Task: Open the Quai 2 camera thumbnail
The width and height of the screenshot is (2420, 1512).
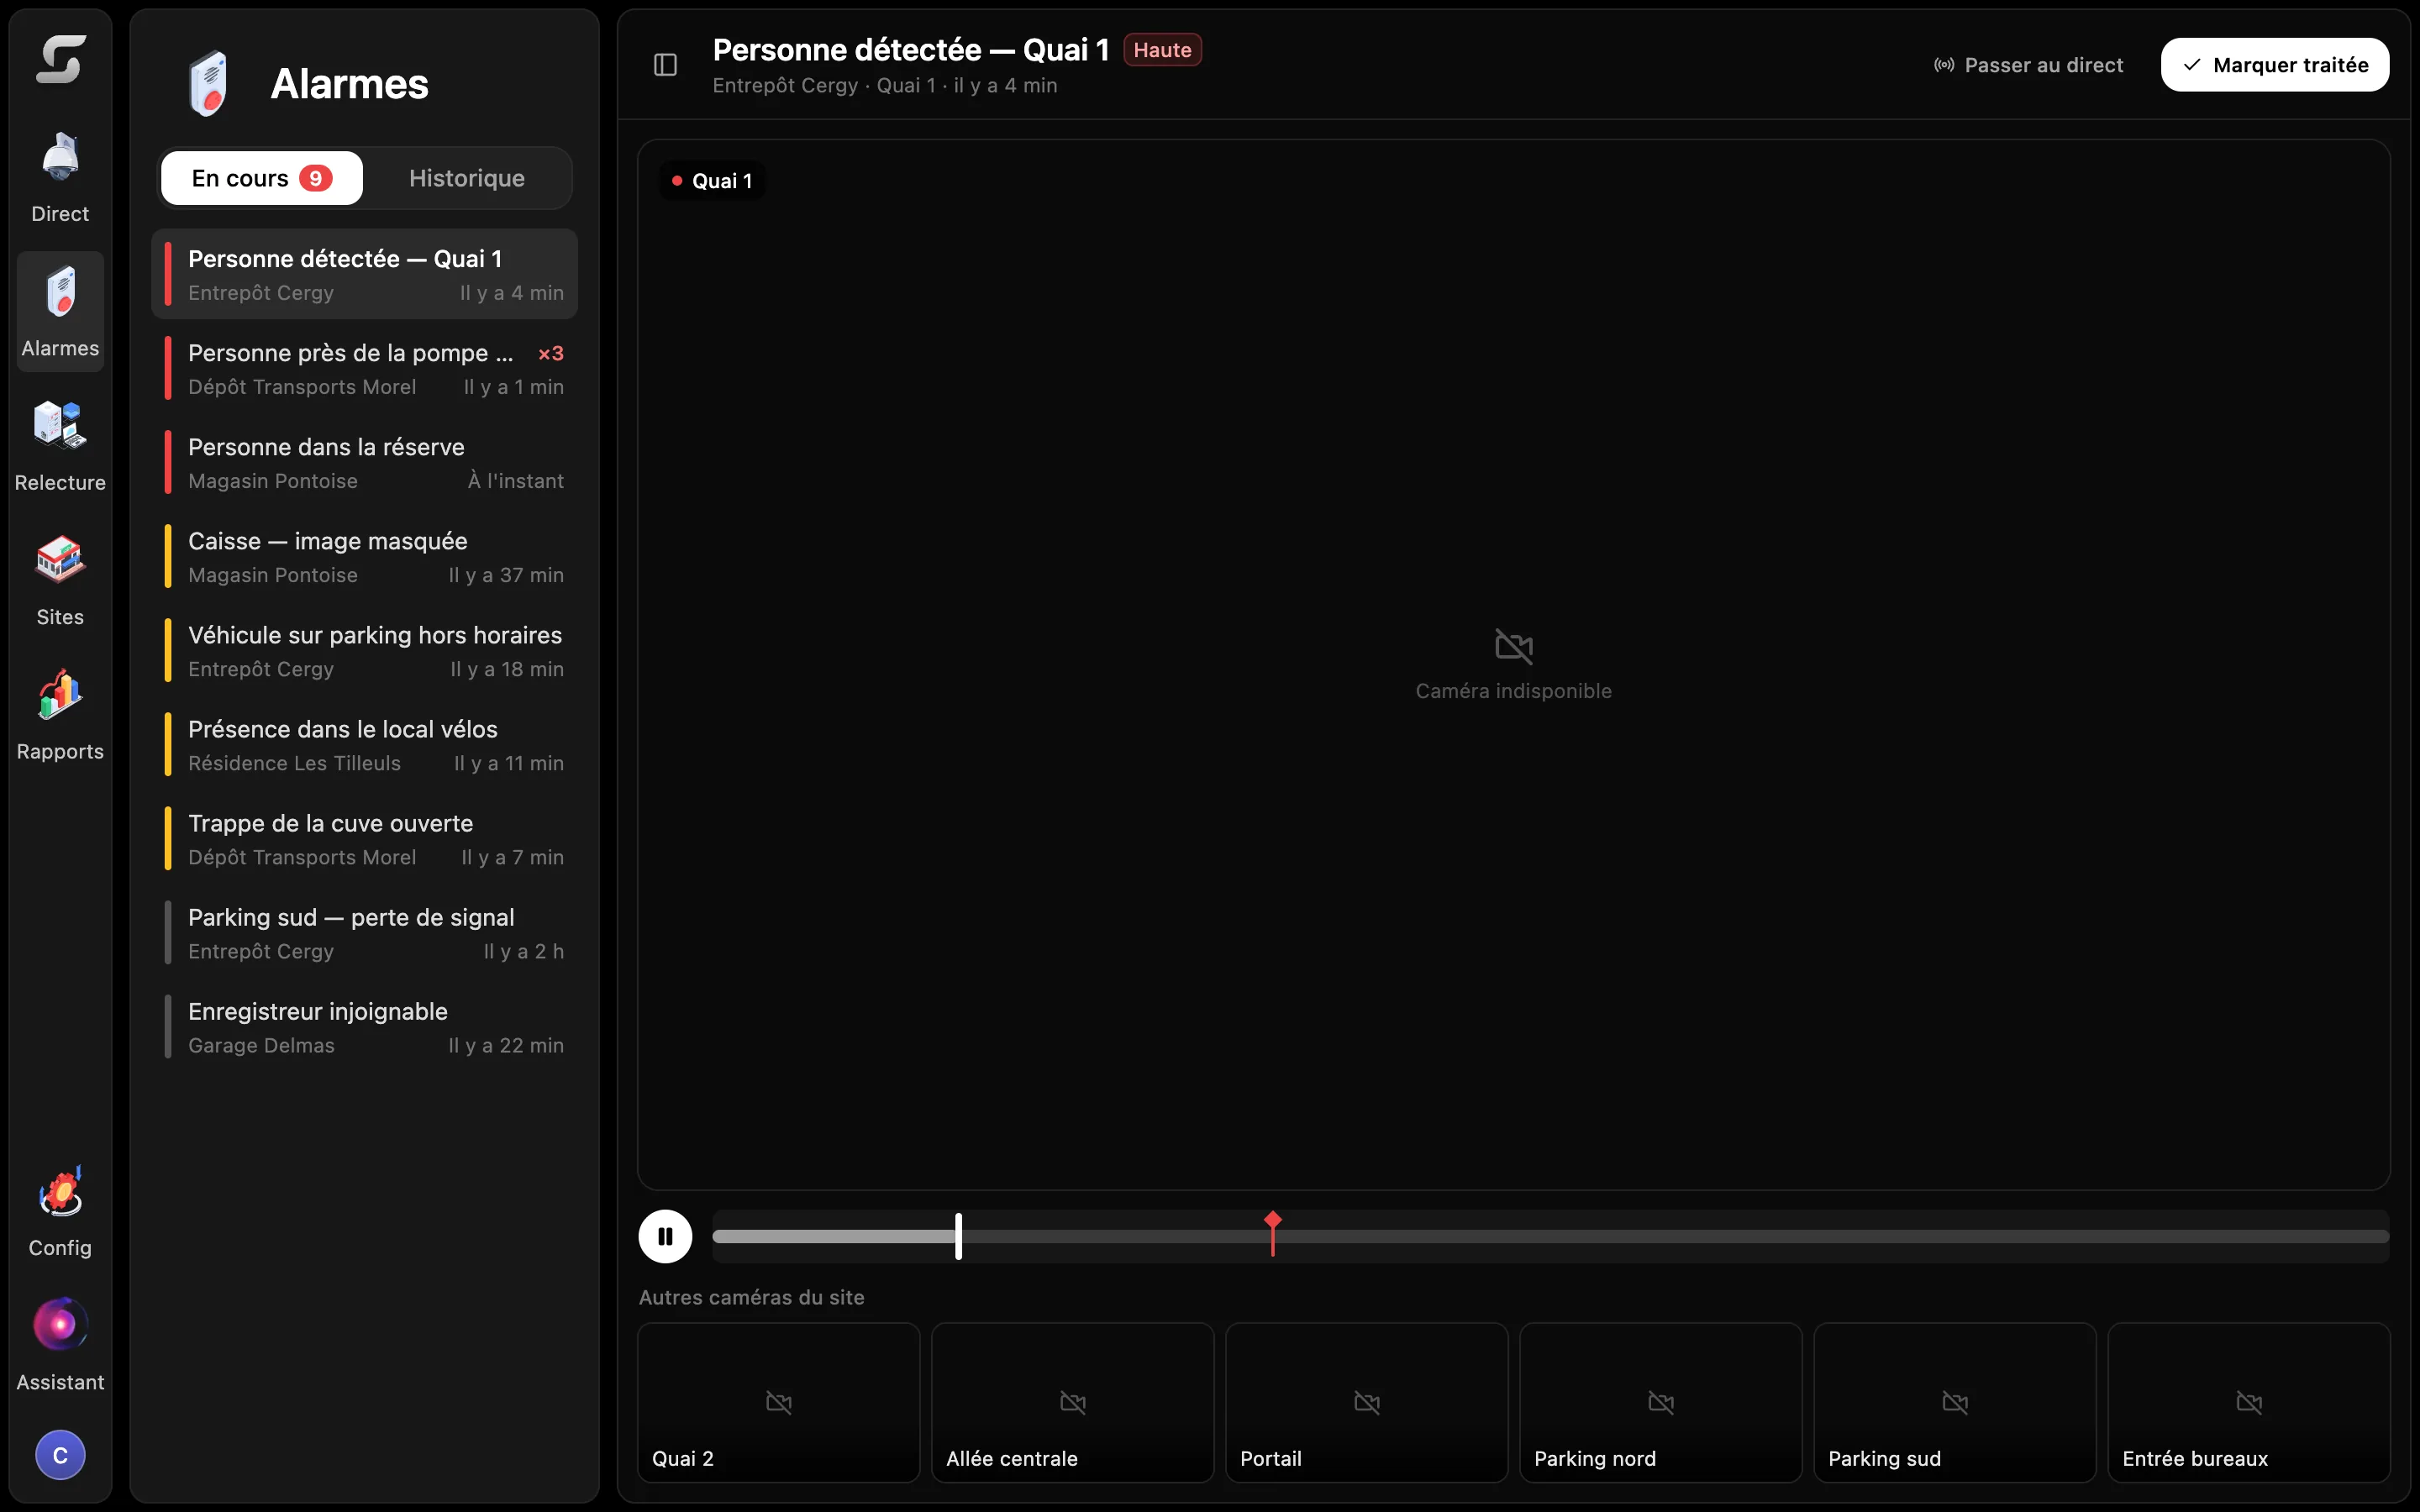Action: point(779,1403)
